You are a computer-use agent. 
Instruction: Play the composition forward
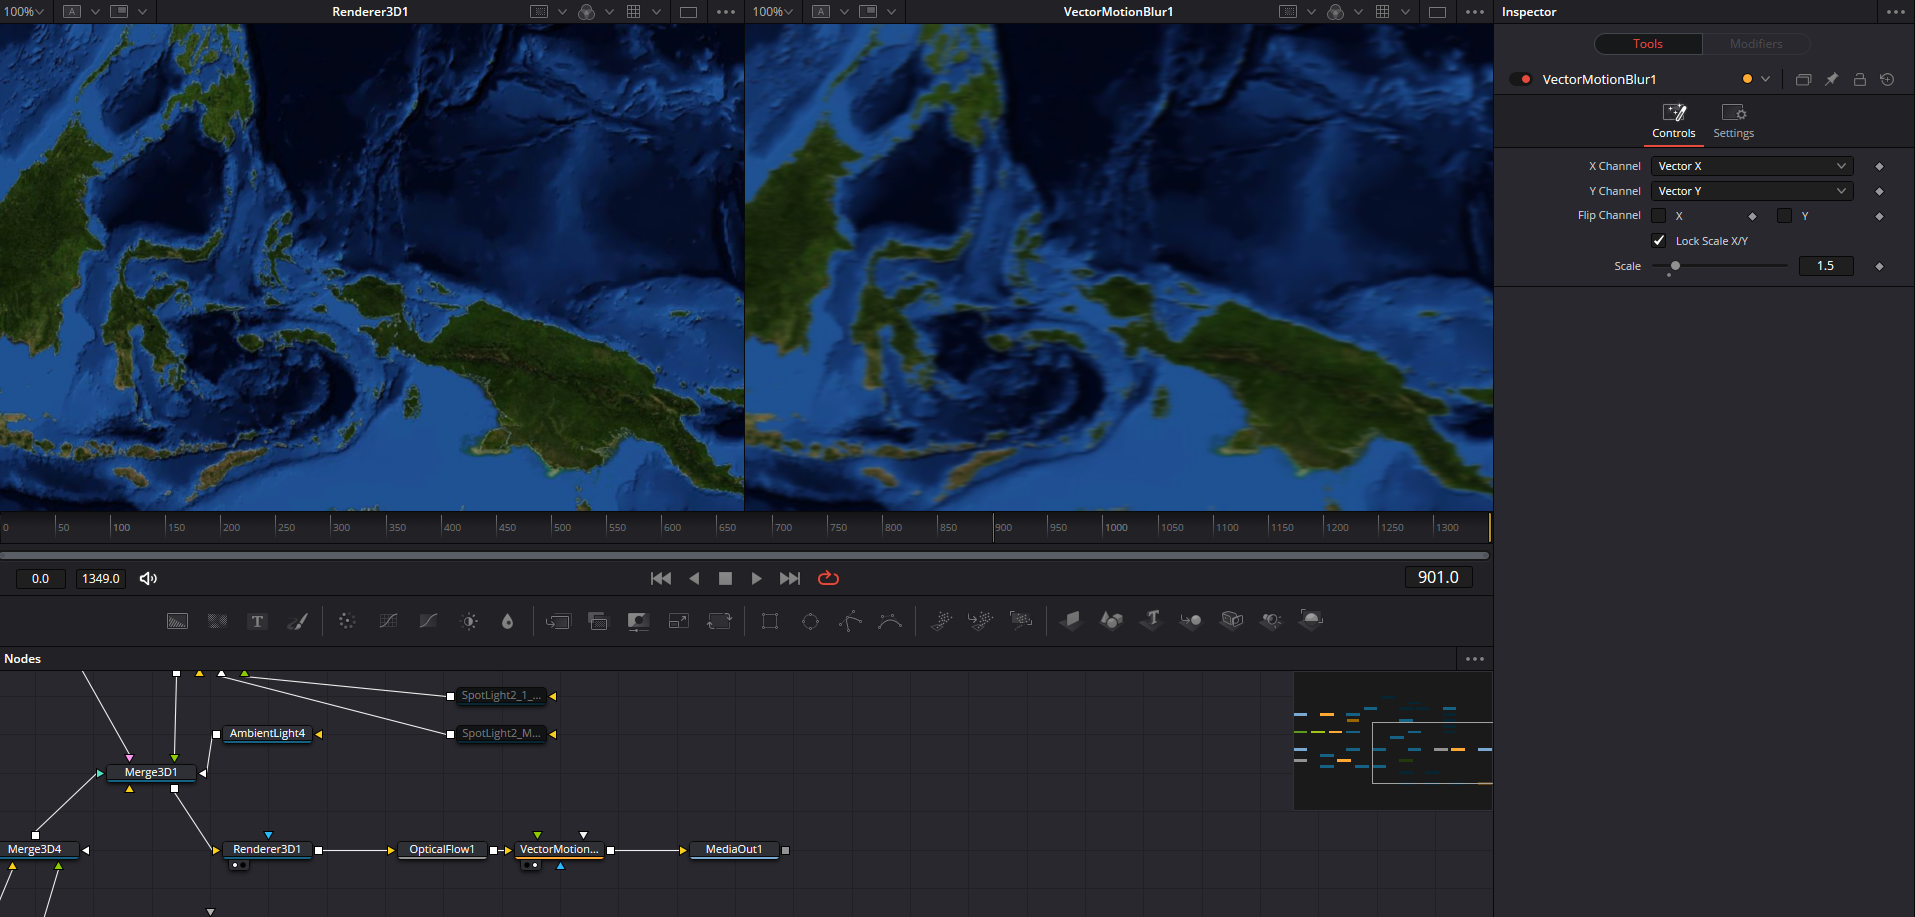click(x=757, y=578)
